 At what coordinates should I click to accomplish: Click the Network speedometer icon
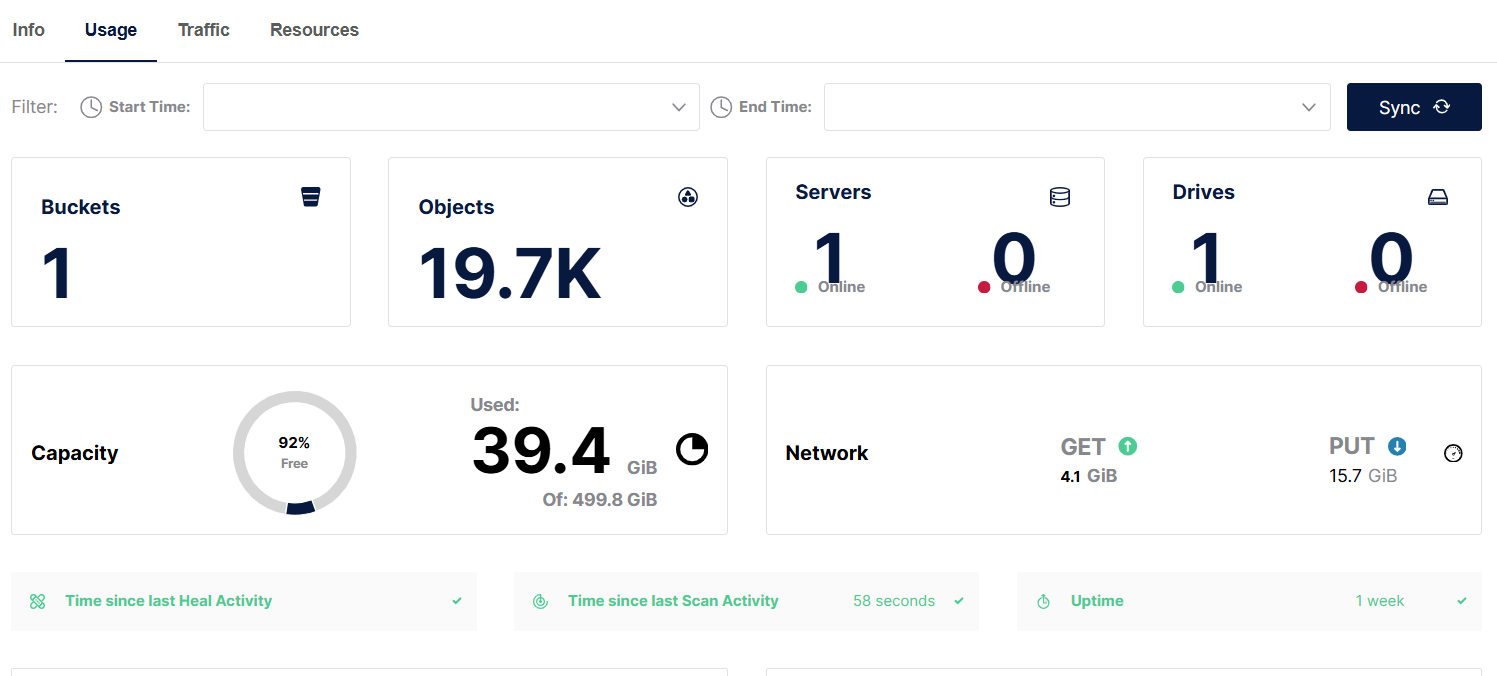[1454, 453]
